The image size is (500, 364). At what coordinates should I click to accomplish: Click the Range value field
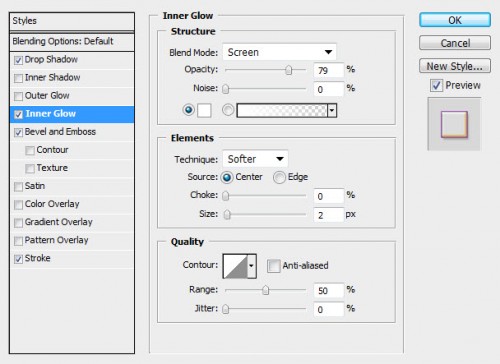tap(328, 291)
